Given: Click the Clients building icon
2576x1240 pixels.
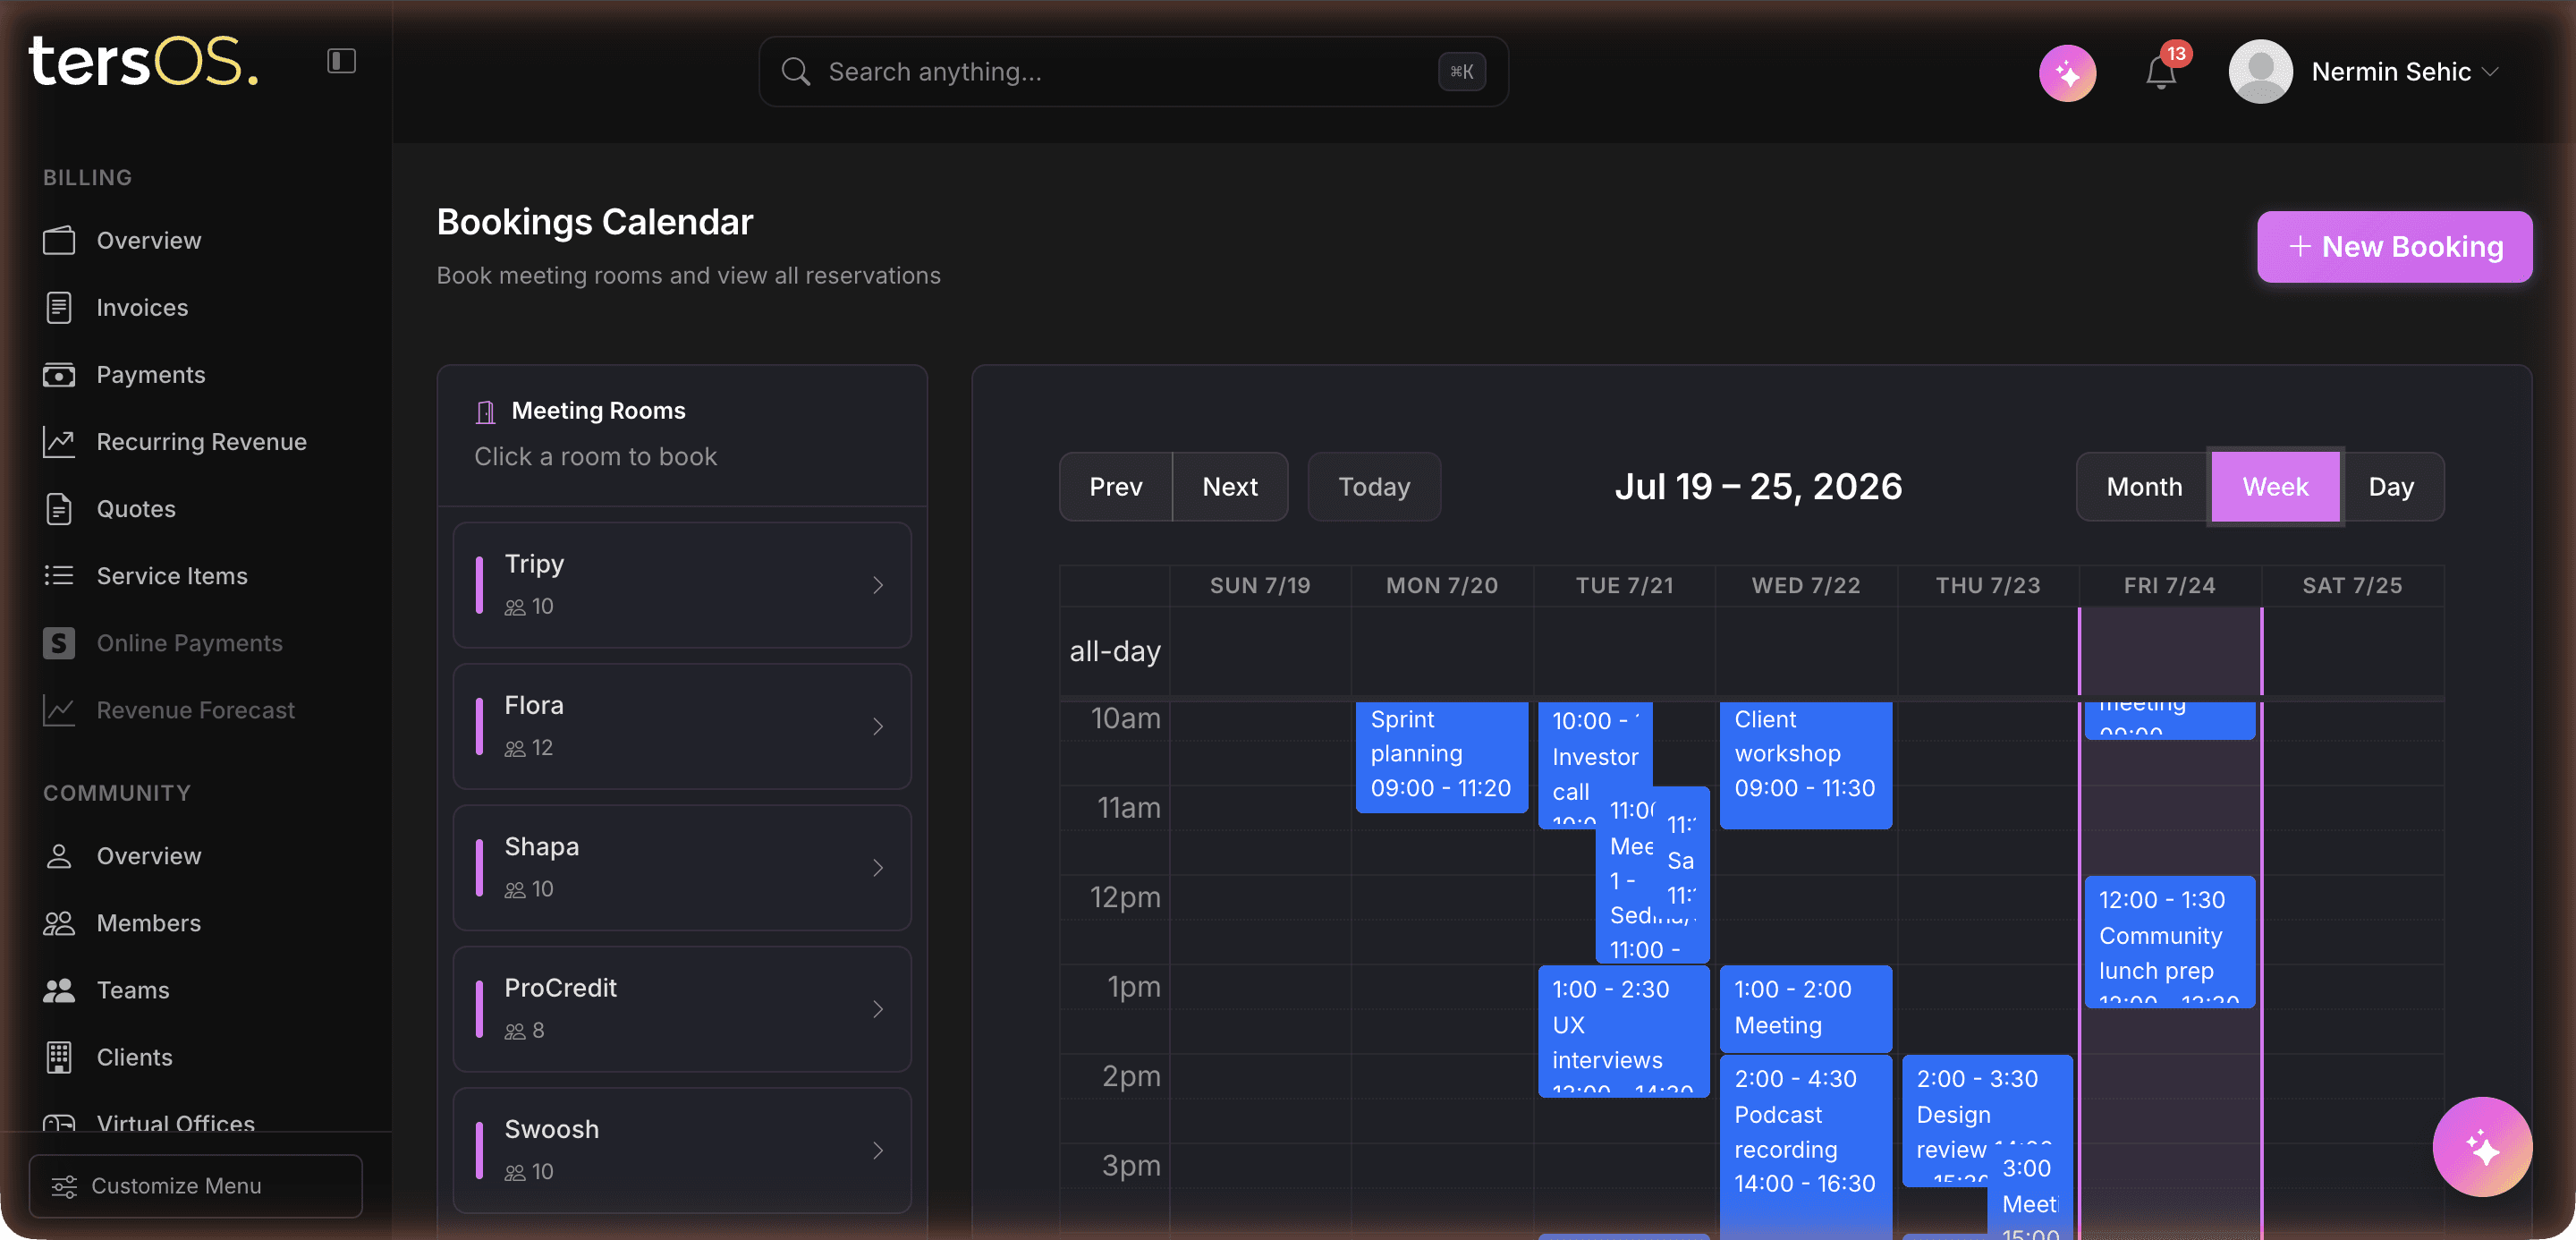Looking at the screenshot, I should tap(59, 1057).
